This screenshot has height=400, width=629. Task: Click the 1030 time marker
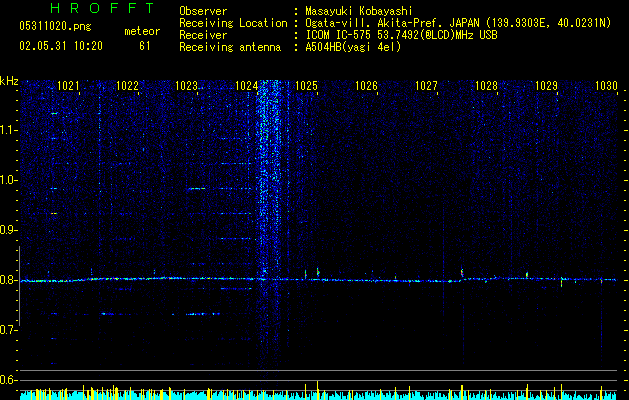(x=606, y=86)
